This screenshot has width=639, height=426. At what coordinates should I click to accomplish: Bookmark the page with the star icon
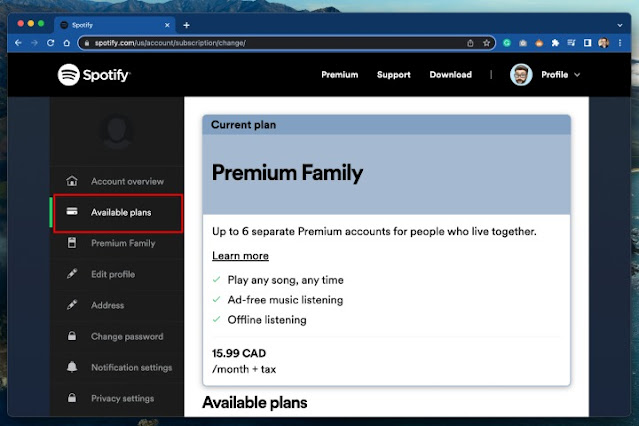coord(486,43)
